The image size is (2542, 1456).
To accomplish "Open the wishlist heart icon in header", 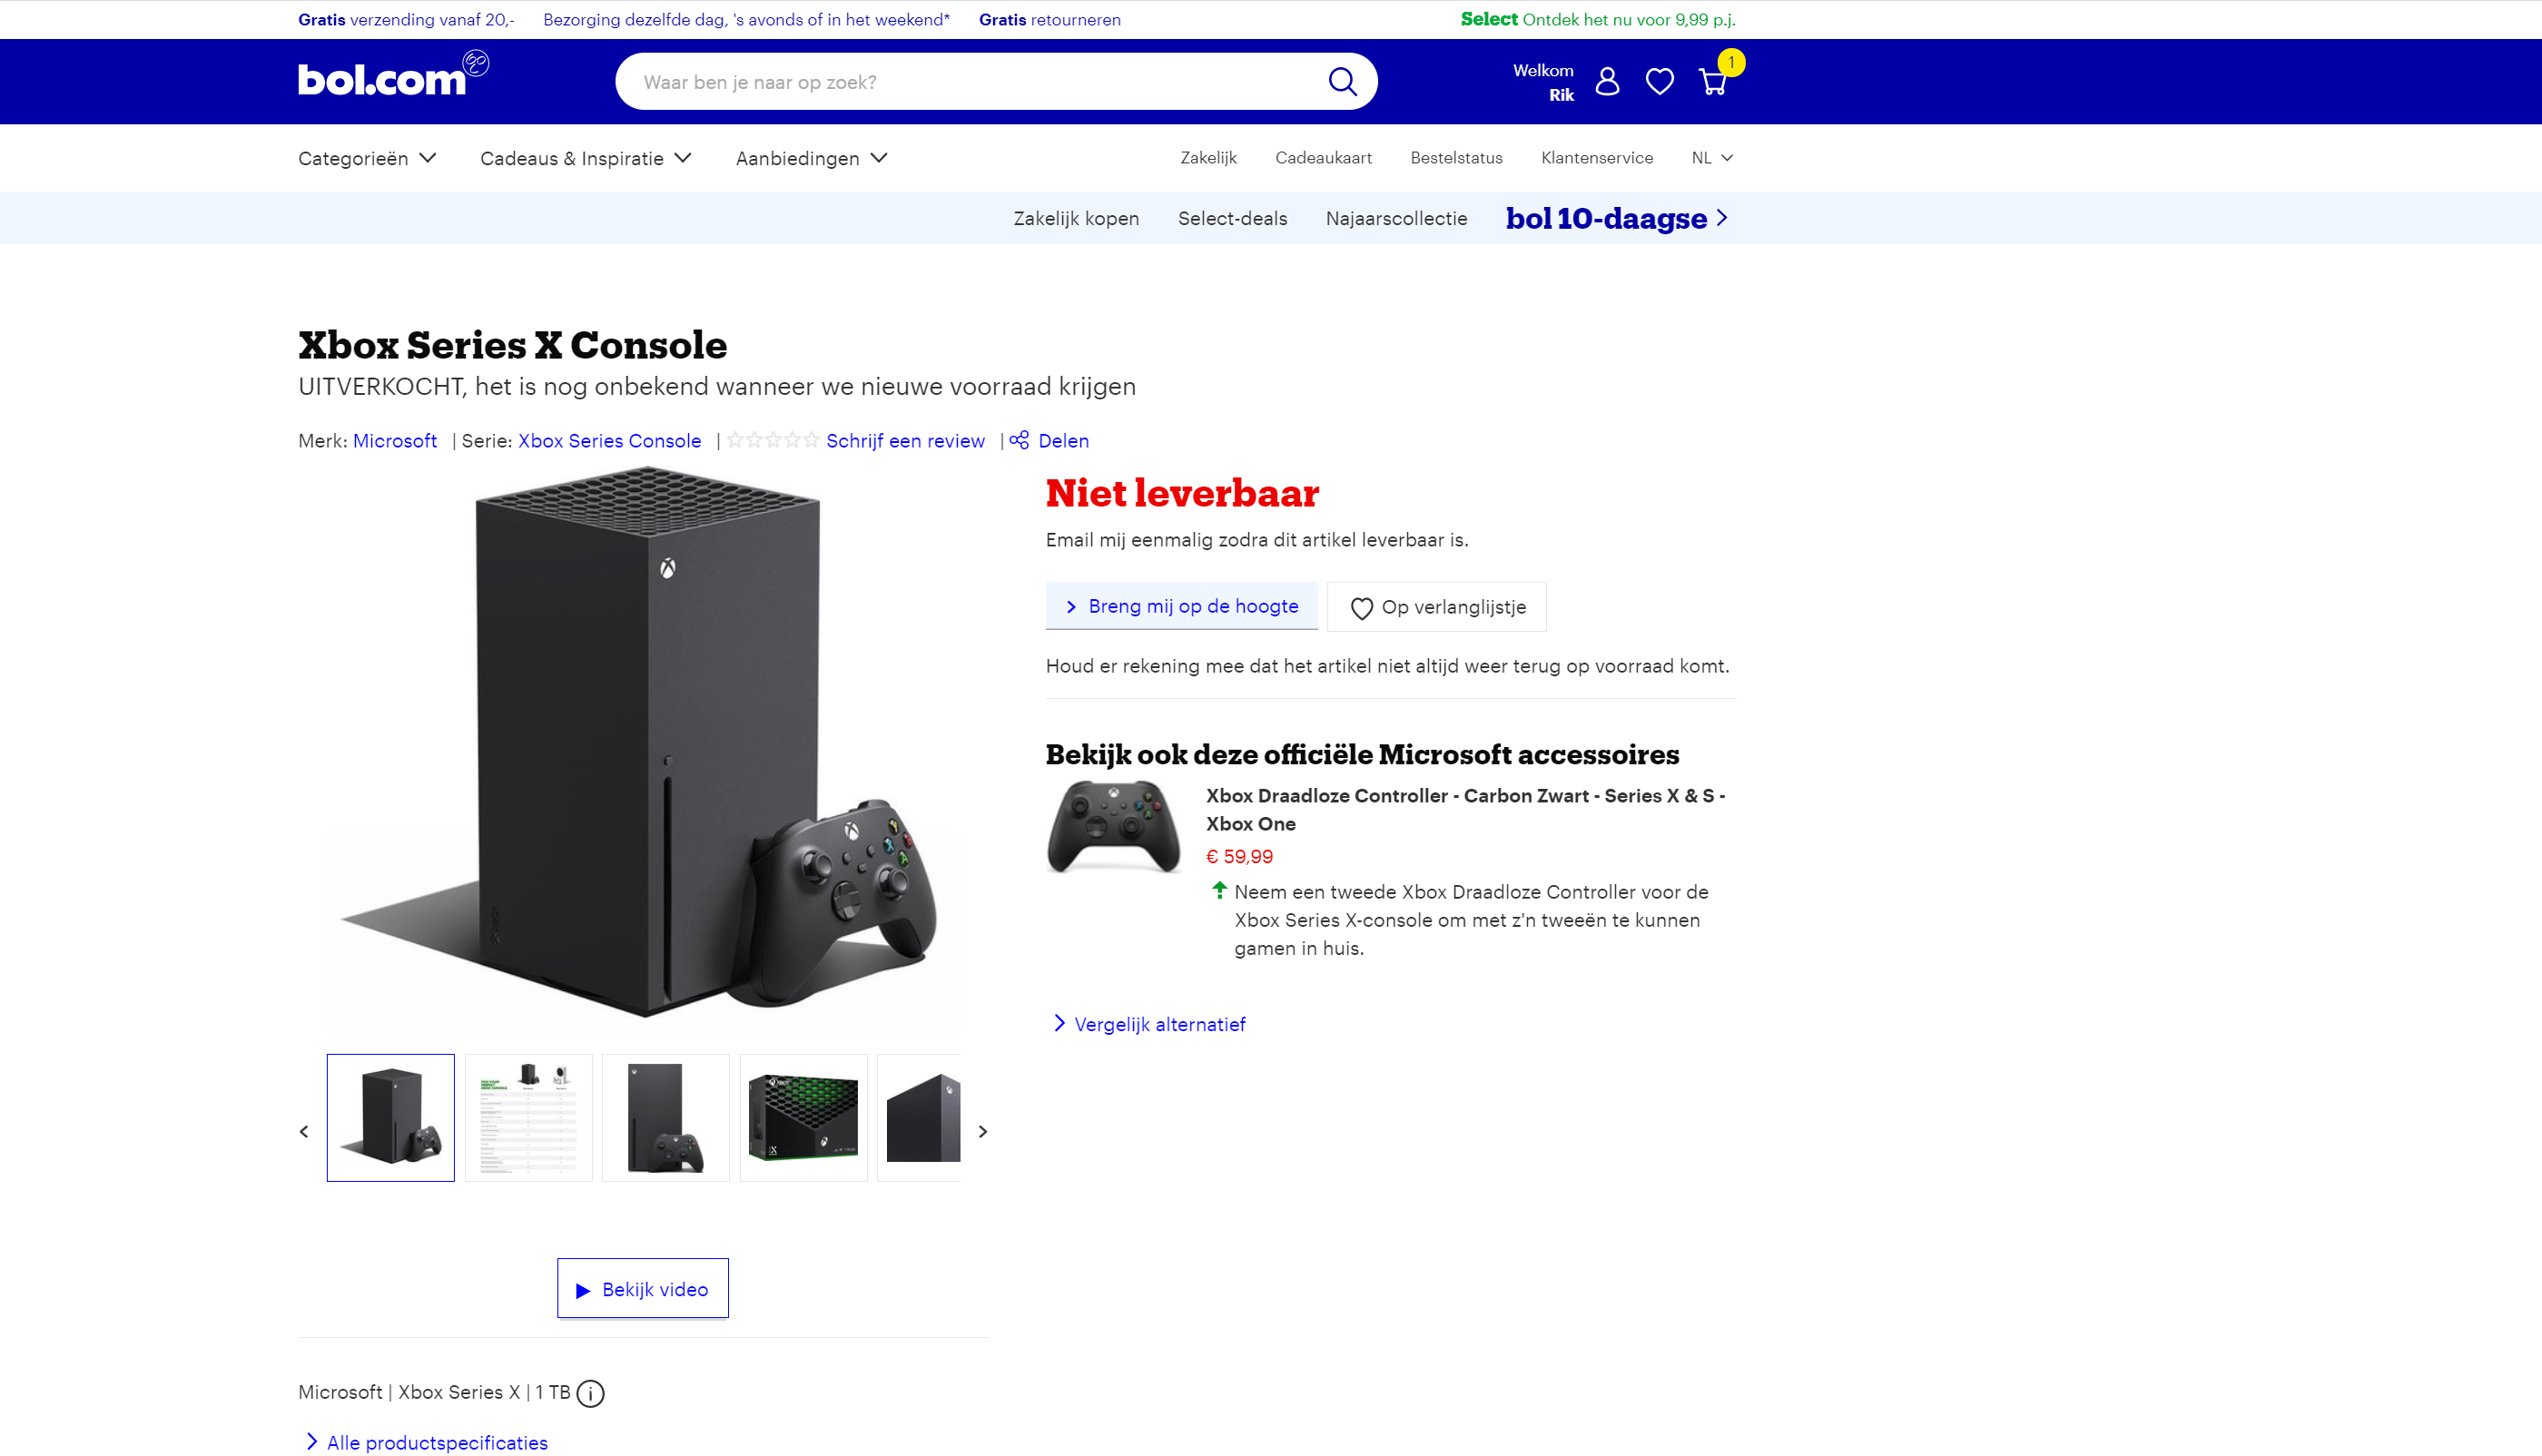I will tap(1660, 81).
